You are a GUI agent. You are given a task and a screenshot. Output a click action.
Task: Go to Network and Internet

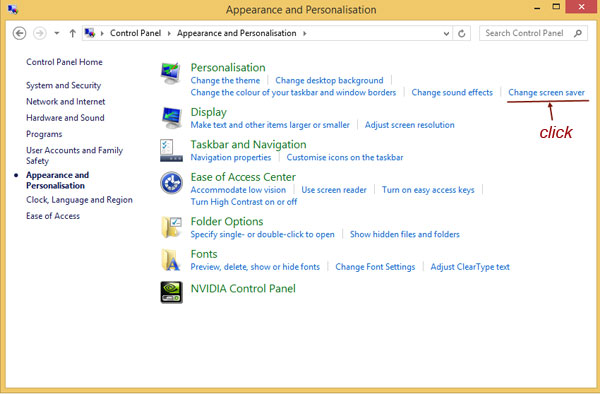tap(65, 101)
